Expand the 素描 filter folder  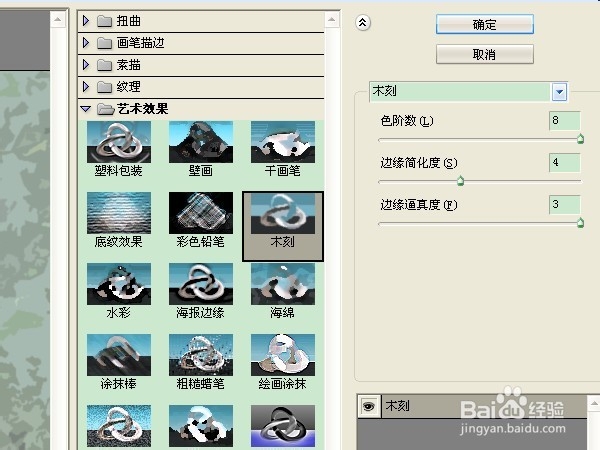point(86,65)
